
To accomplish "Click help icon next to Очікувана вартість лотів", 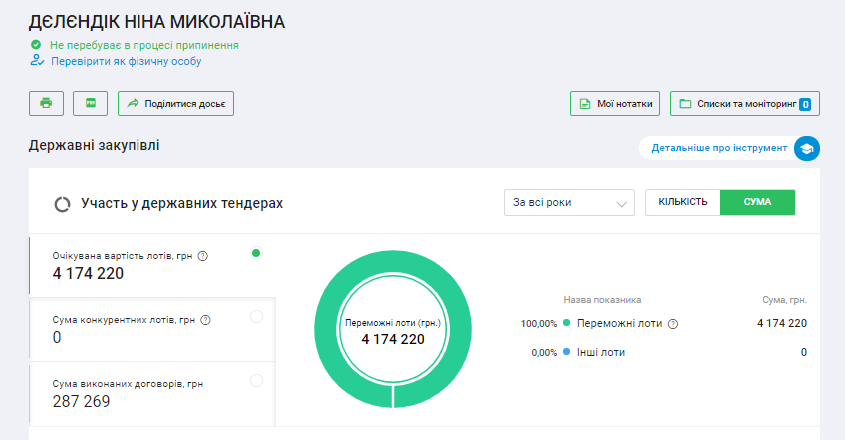I will click(203, 256).
